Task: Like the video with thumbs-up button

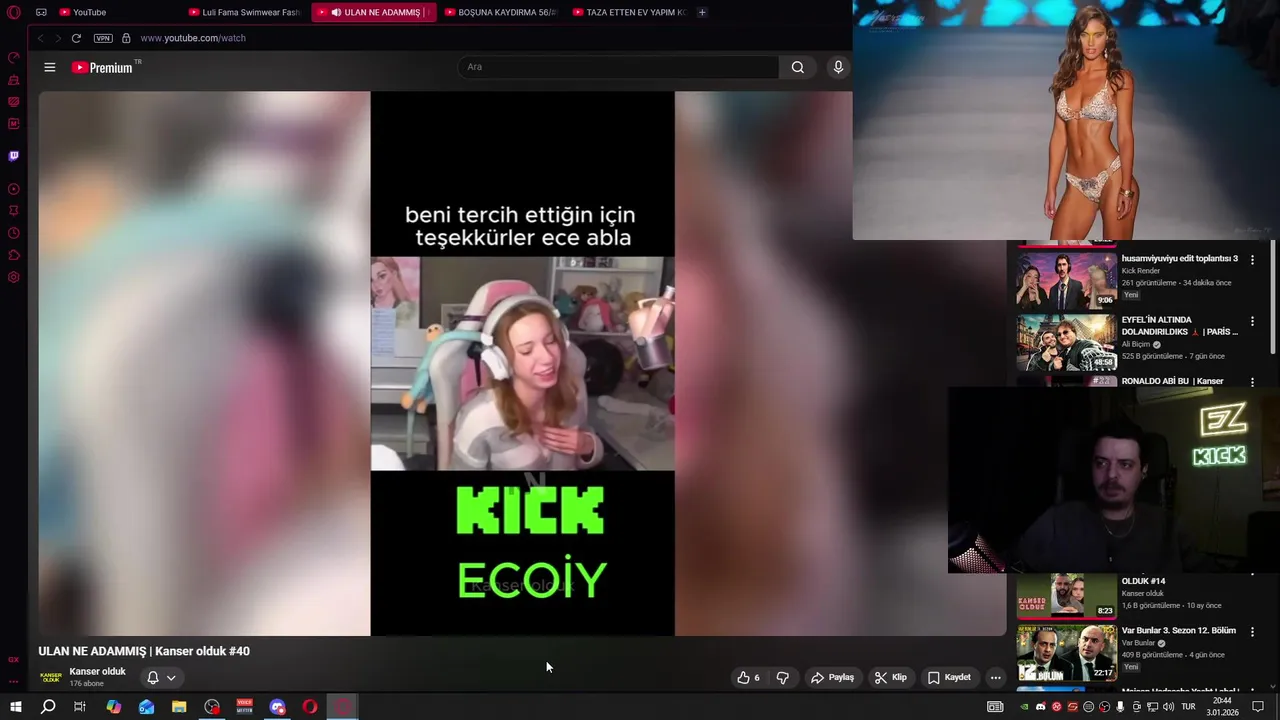Action: click(x=748, y=678)
